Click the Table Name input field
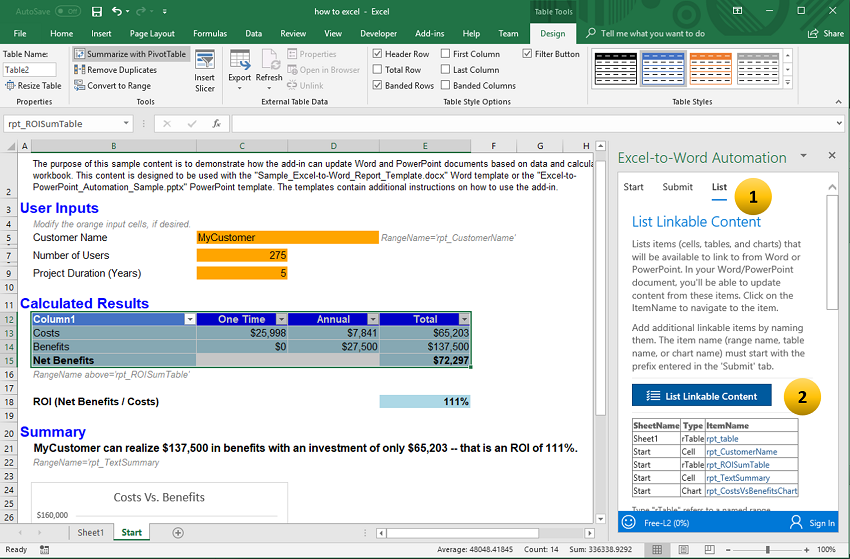The width and height of the screenshot is (850, 559). [x=30, y=70]
